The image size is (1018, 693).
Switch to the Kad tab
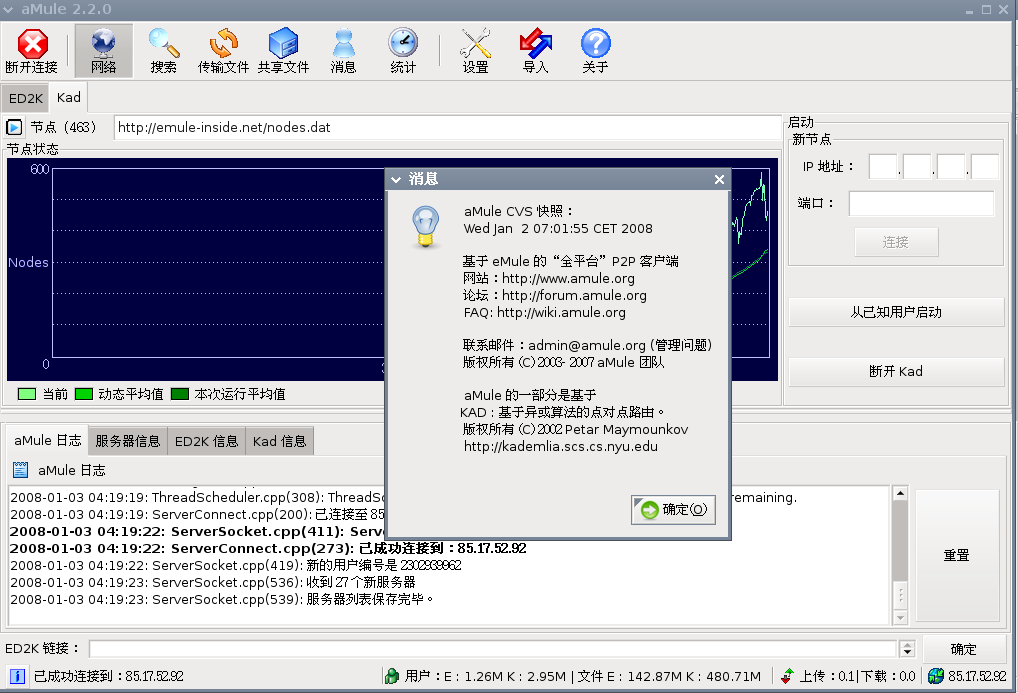point(68,97)
